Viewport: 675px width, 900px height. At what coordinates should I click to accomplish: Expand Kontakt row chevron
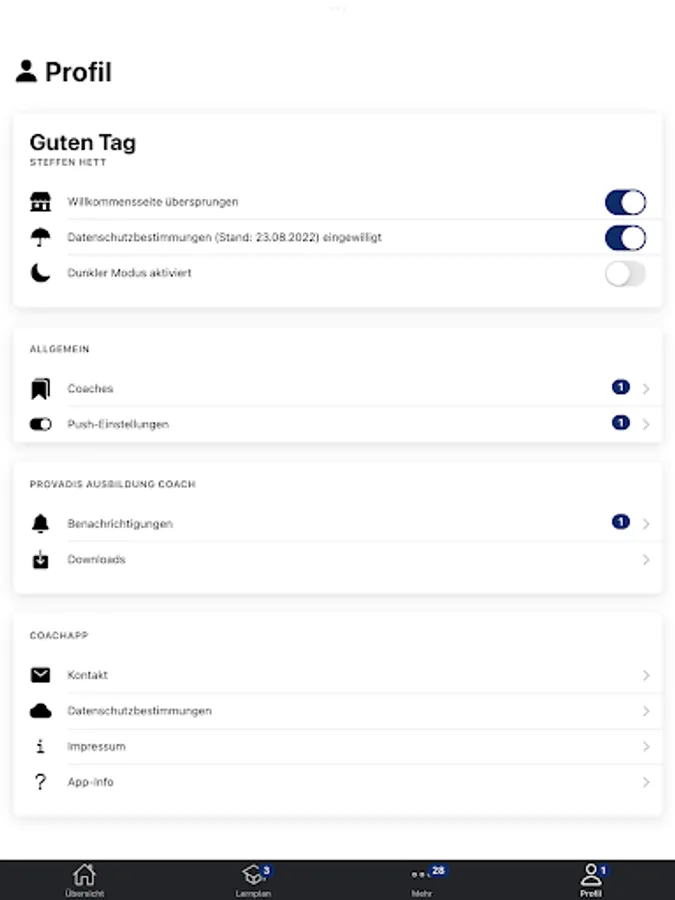646,675
